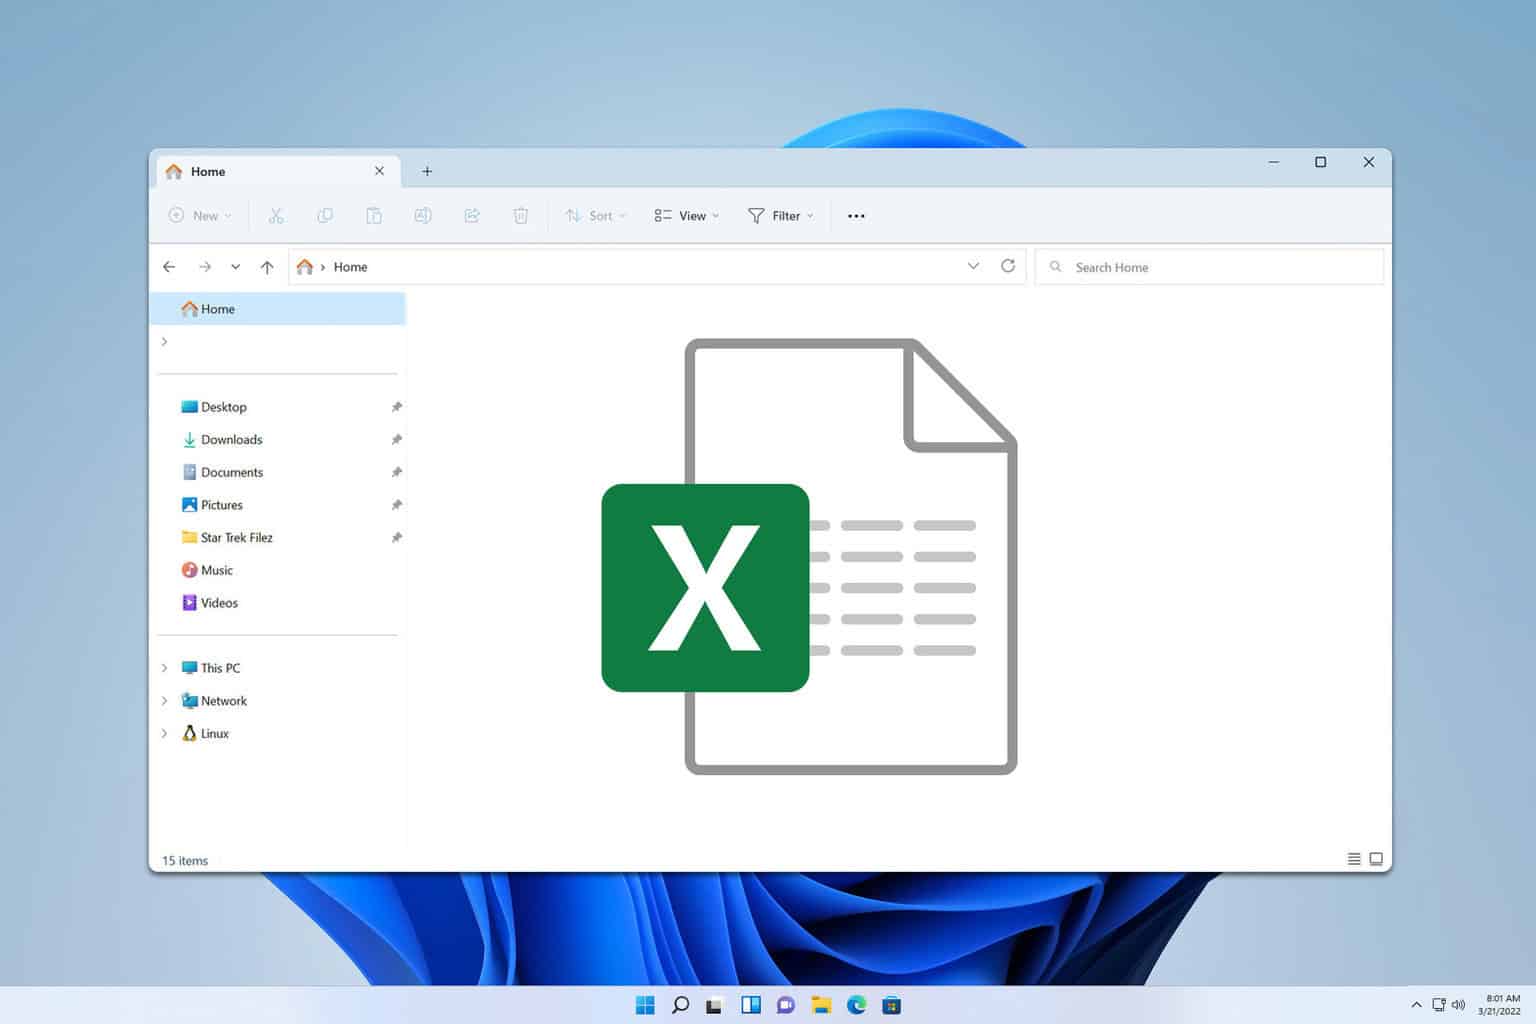
Task: Show hidden tray icons chevron
Action: [x=1416, y=1005]
